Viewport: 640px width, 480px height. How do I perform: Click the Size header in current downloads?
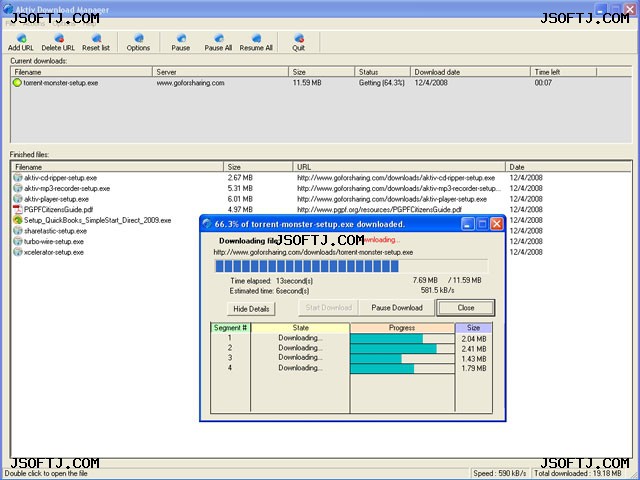[x=322, y=72]
